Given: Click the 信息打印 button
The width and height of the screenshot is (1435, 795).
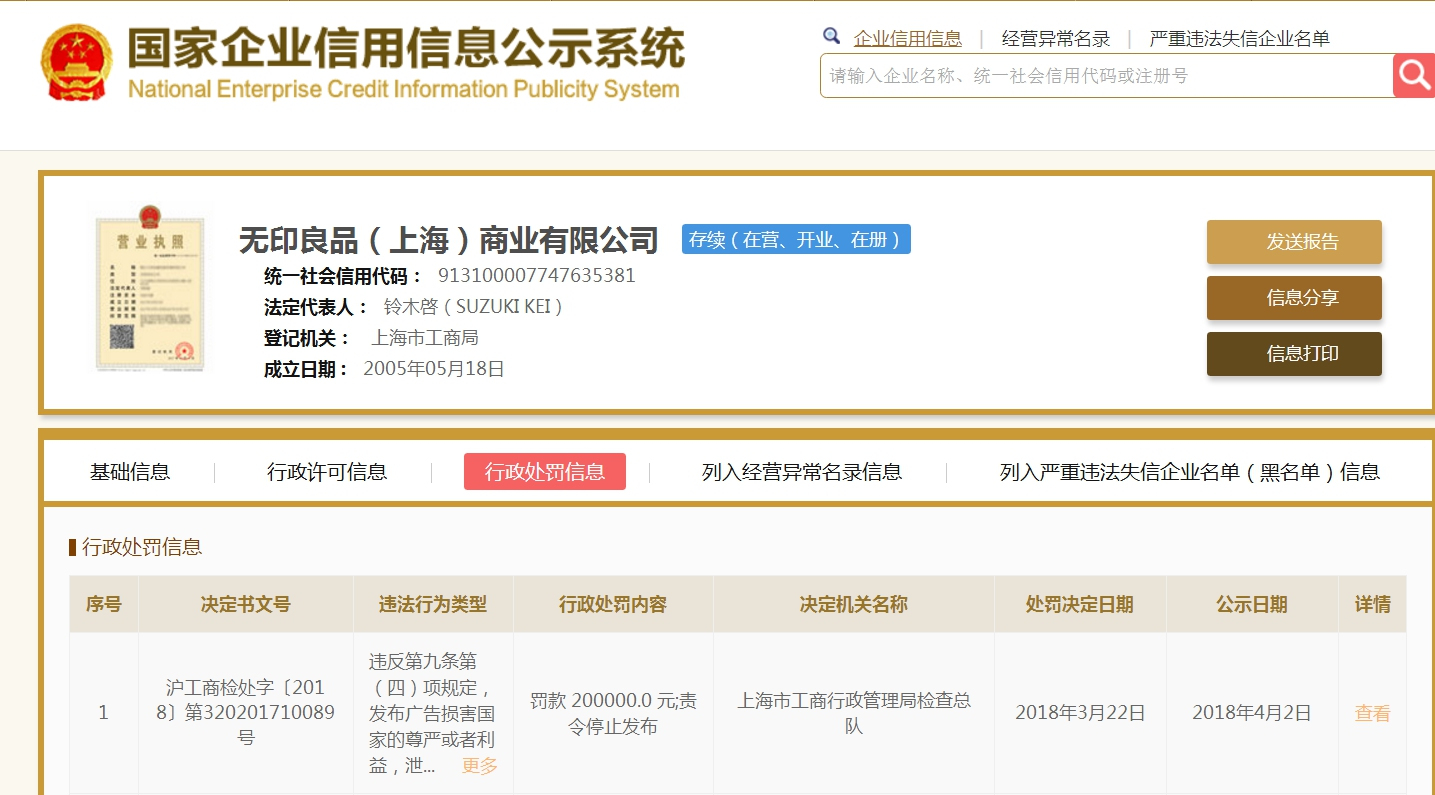Looking at the screenshot, I should (1294, 354).
